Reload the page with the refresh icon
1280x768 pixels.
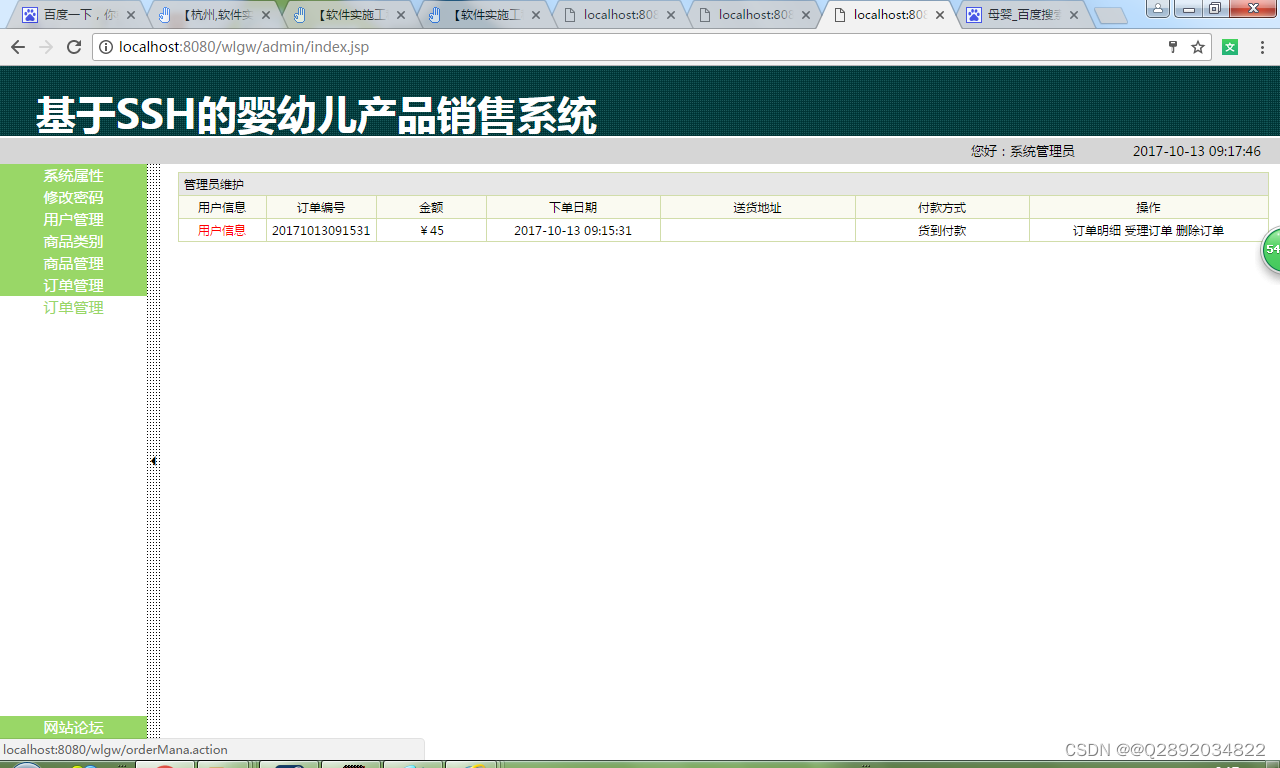coord(74,47)
